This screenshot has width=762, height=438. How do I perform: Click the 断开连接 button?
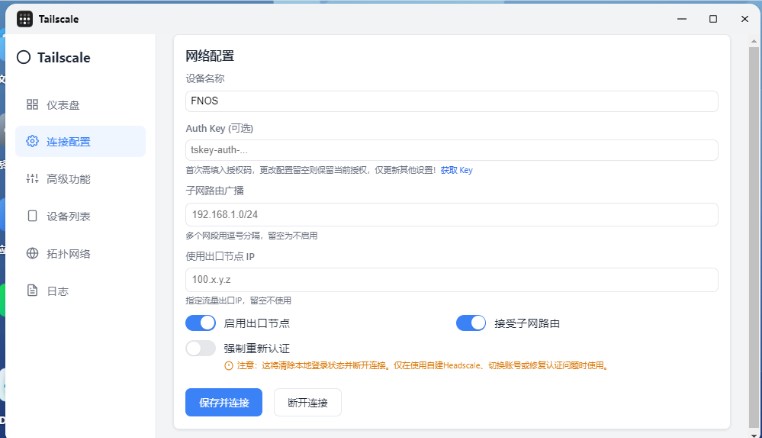click(x=308, y=402)
